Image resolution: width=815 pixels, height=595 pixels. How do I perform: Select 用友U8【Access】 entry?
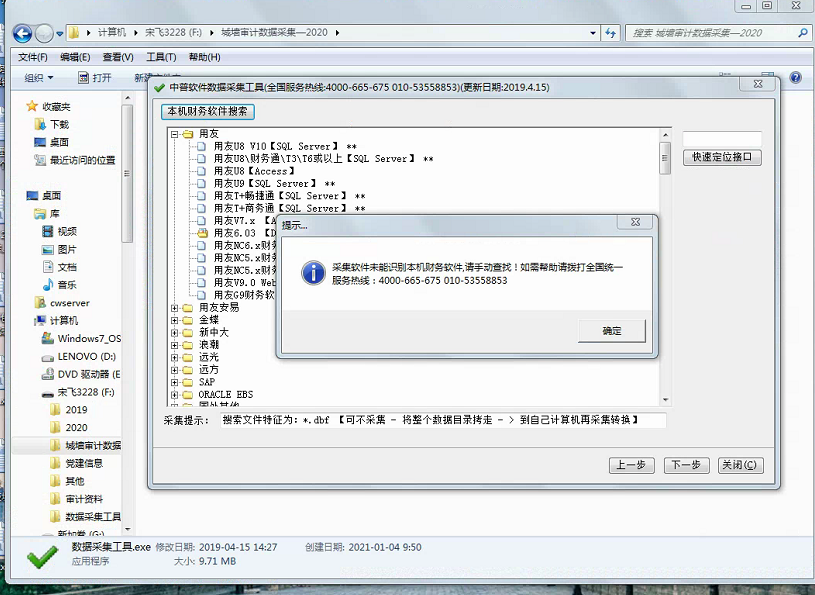coord(255,171)
